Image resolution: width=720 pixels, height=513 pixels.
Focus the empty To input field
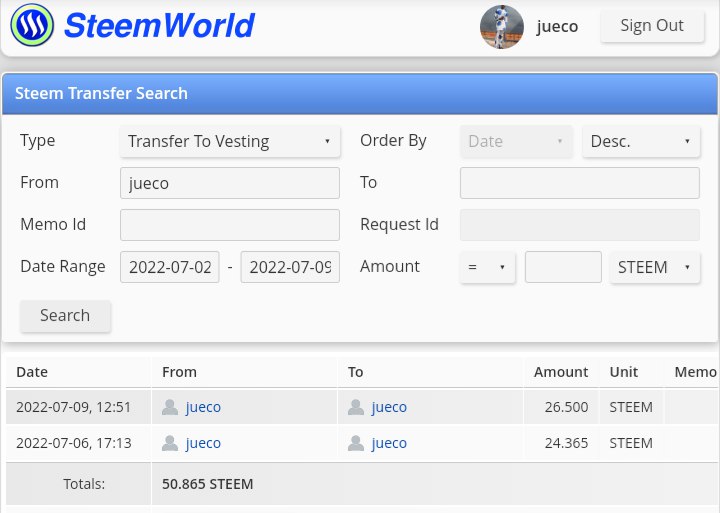(x=580, y=183)
